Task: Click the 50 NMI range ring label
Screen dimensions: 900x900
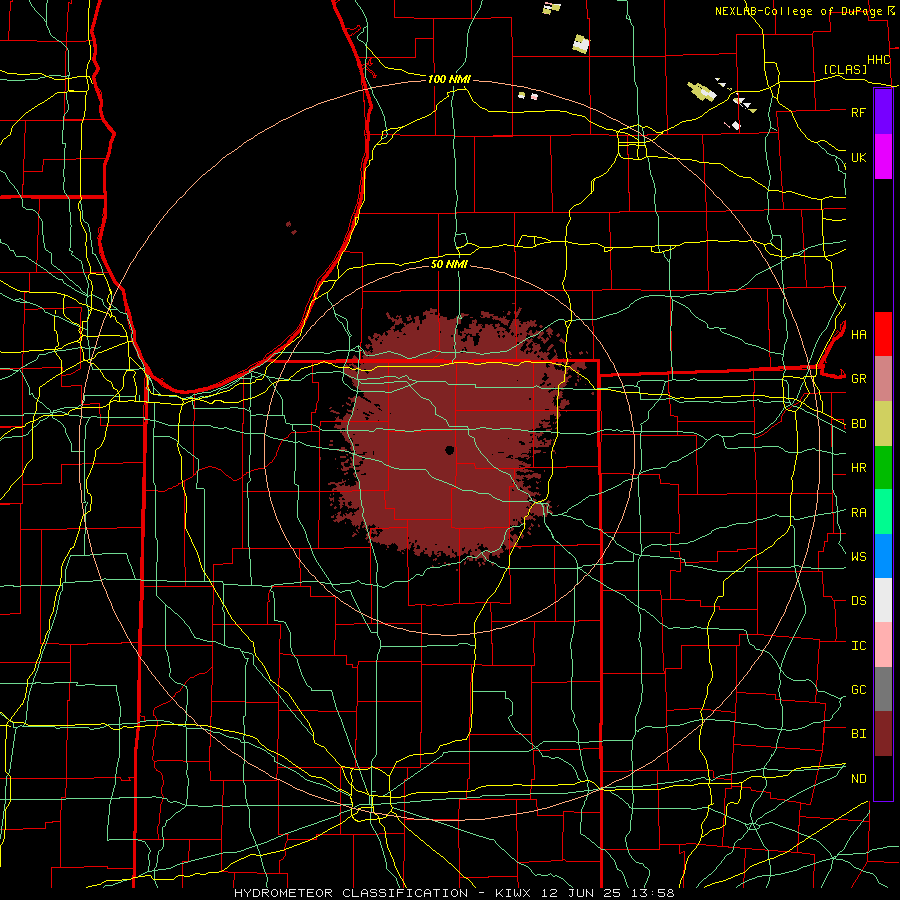Action: click(449, 264)
